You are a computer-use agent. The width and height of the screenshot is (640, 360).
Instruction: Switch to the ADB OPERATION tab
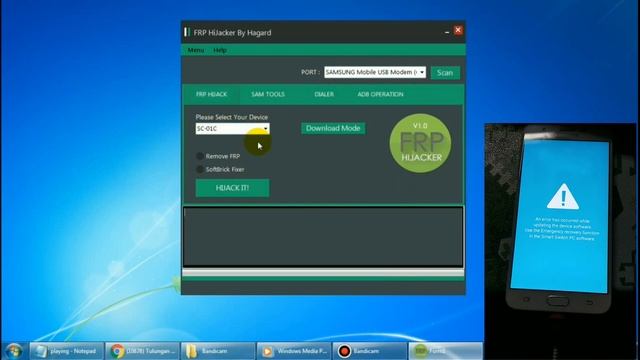380,94
